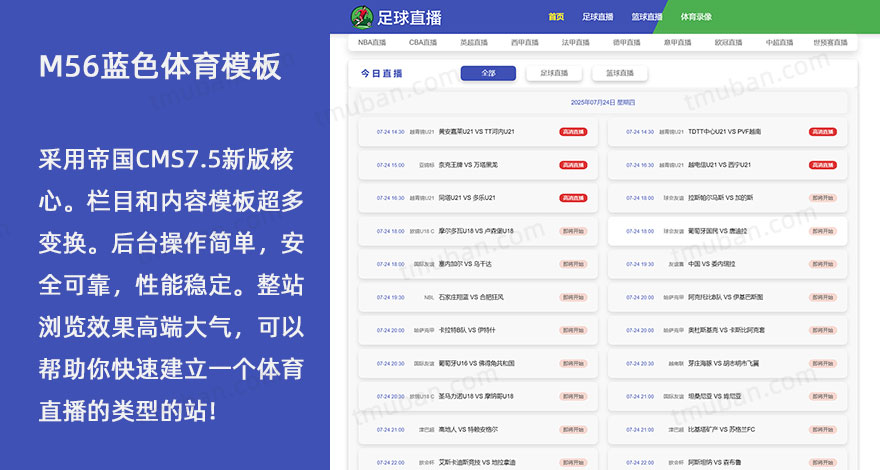880x470 pixels.
Task: Click 高清直播 badge for TDTT中心U21 match
Action: (823, 132)
